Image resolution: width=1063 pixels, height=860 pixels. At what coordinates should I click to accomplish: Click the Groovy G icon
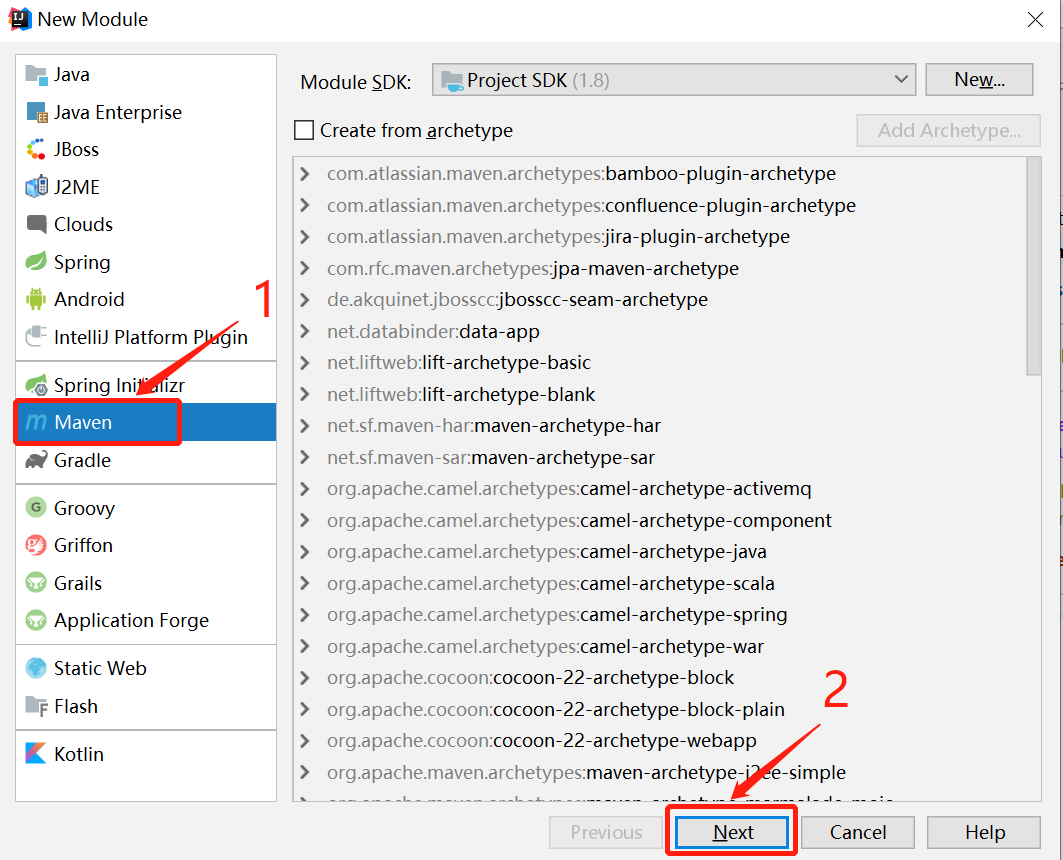click(36, 508)
